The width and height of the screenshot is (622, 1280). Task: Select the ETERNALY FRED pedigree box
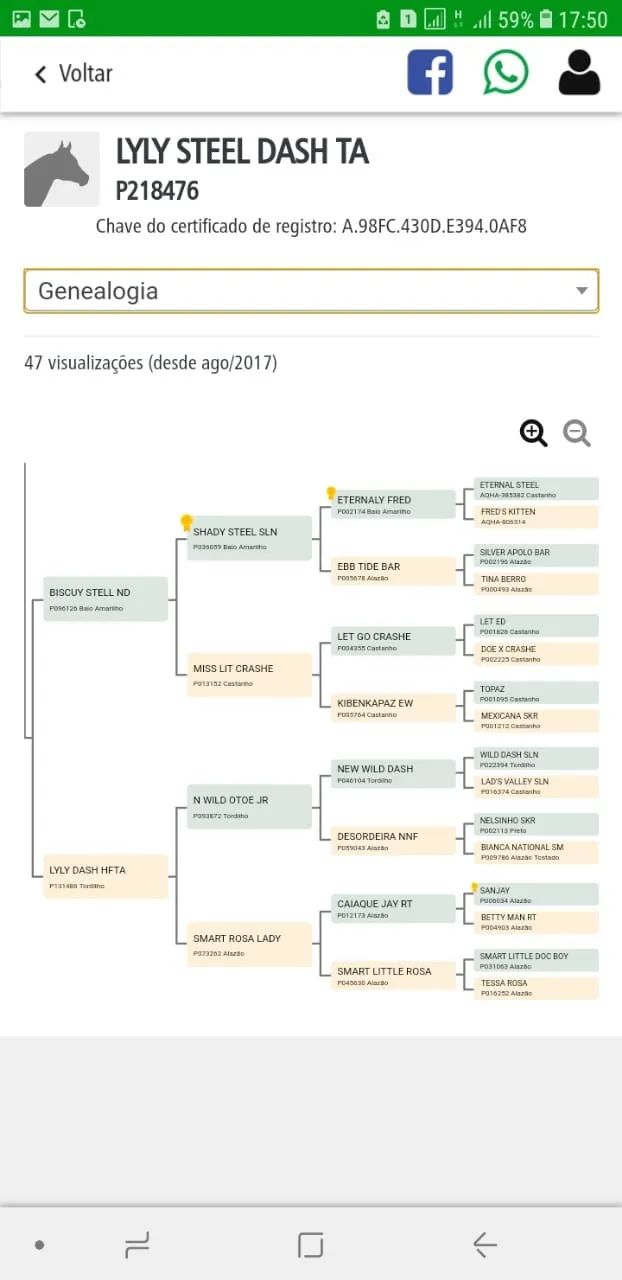click(393, 505)
